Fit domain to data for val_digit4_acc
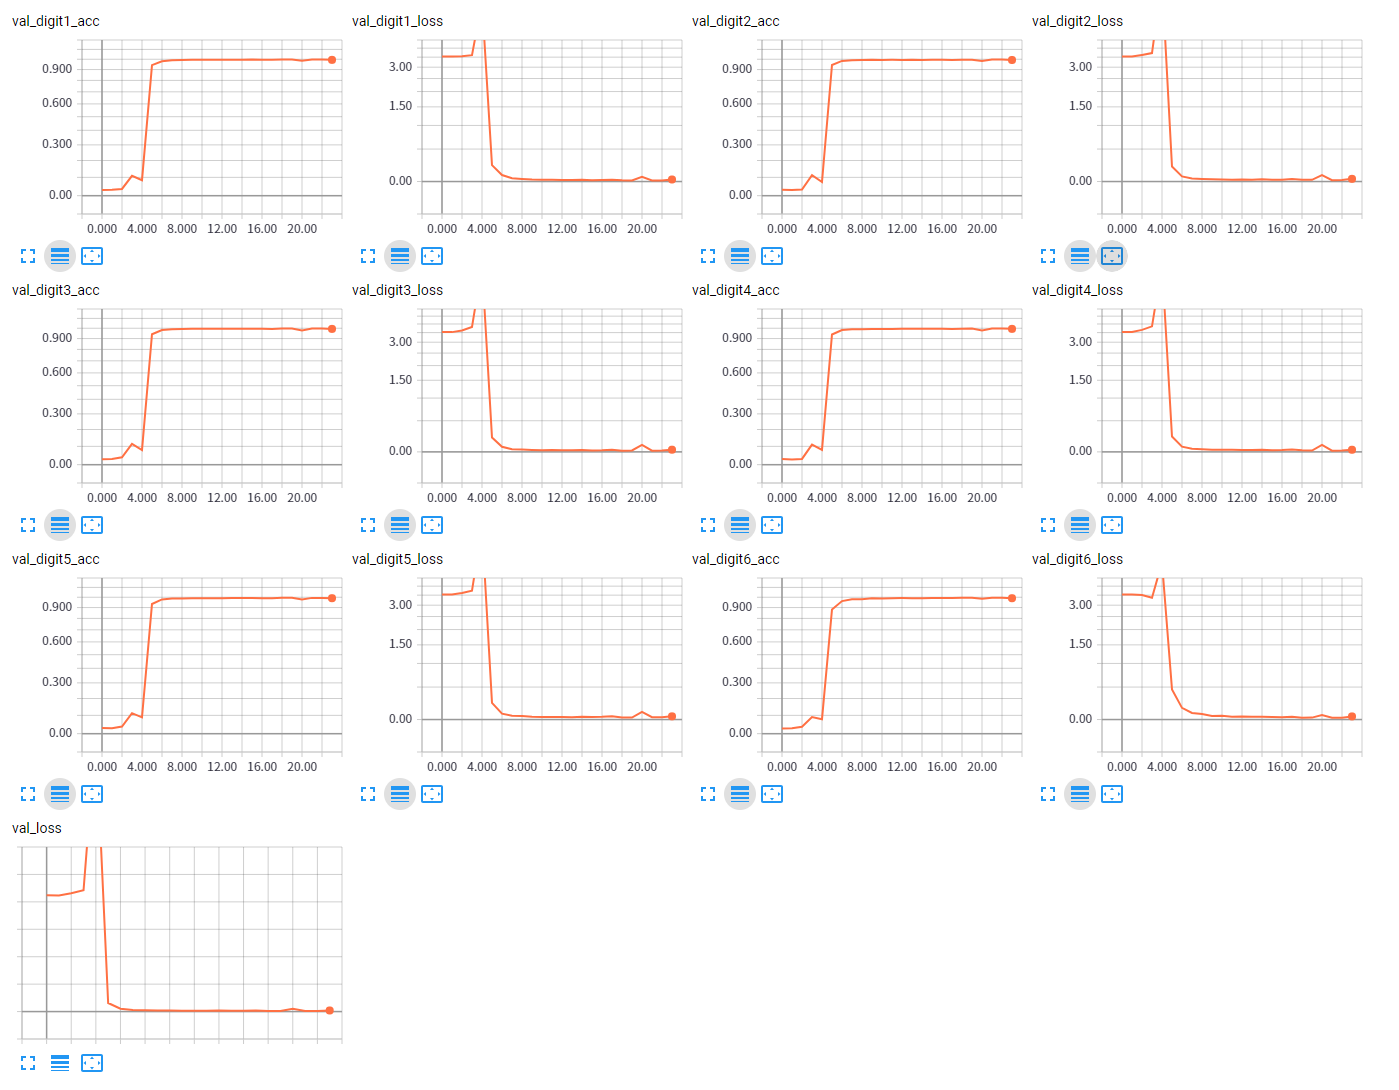Screen dimensions: 1399x1090 coord(772,525)
